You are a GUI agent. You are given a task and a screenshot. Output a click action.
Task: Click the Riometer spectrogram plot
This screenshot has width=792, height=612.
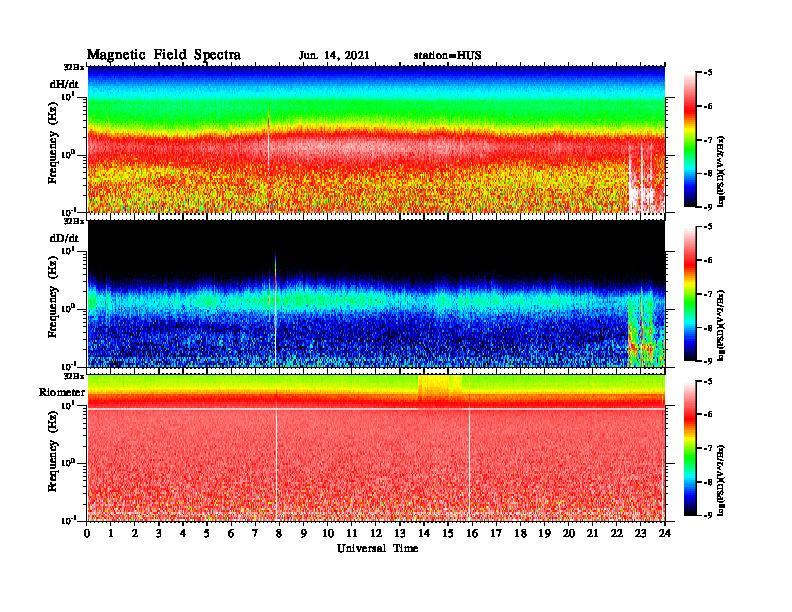pos(376,448)
